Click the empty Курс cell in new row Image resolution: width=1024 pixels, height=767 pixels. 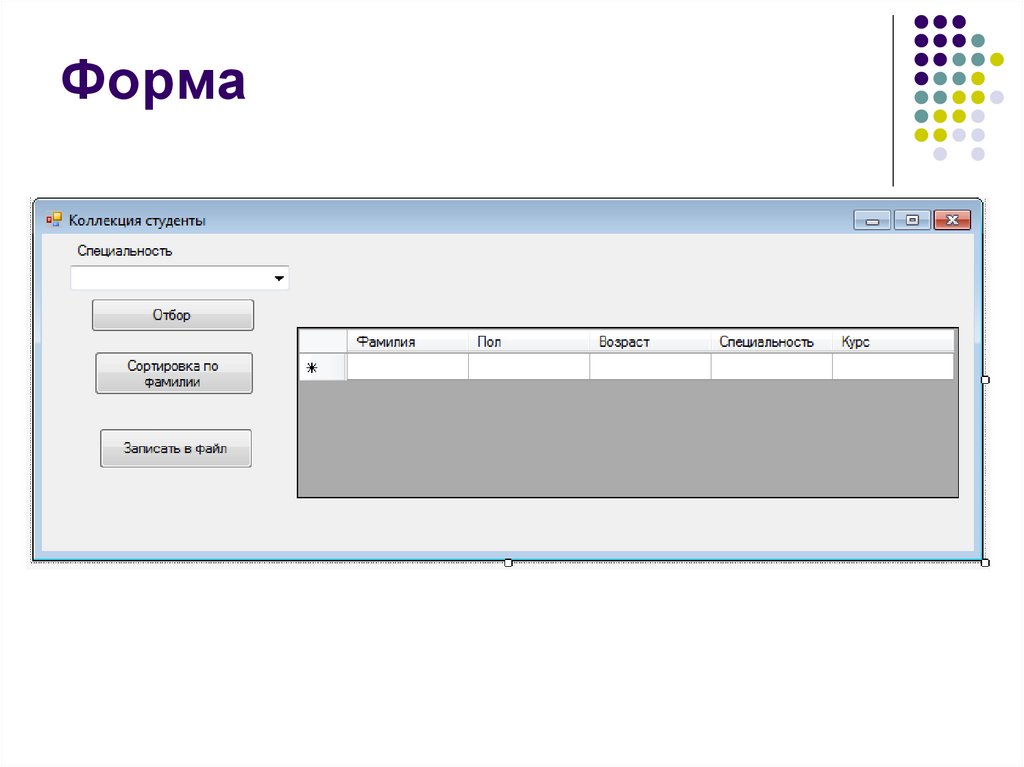893,367
